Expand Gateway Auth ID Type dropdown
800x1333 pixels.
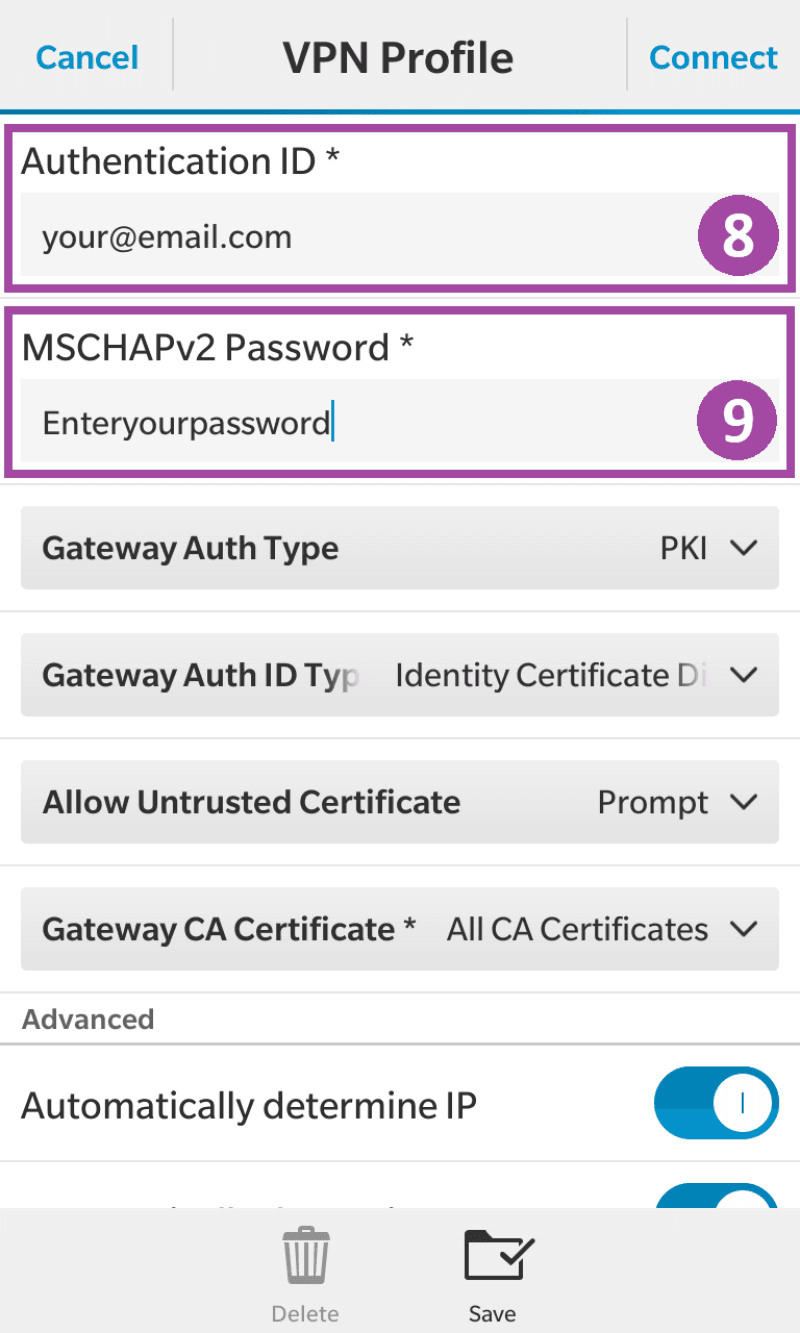pyautogui.click(x=400, y=675)
